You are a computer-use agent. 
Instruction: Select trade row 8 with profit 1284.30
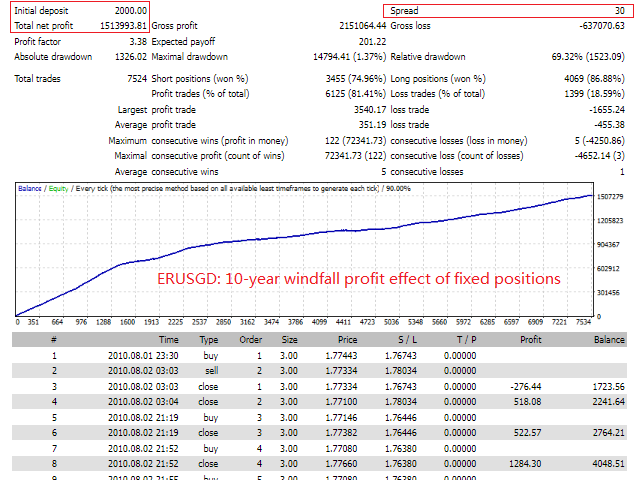click(320, 463)
